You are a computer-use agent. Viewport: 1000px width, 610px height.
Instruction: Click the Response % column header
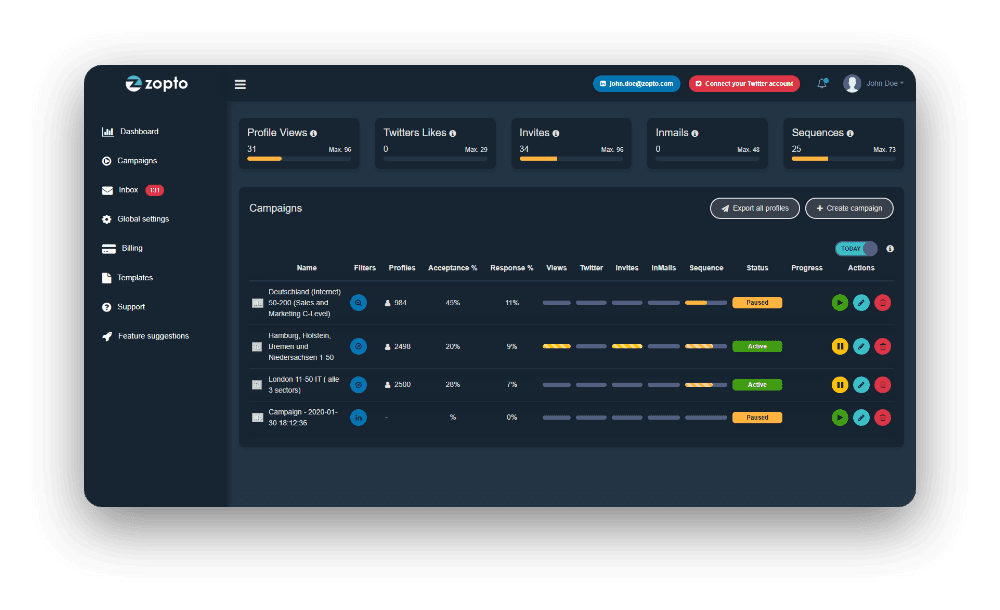coord(511,268)
